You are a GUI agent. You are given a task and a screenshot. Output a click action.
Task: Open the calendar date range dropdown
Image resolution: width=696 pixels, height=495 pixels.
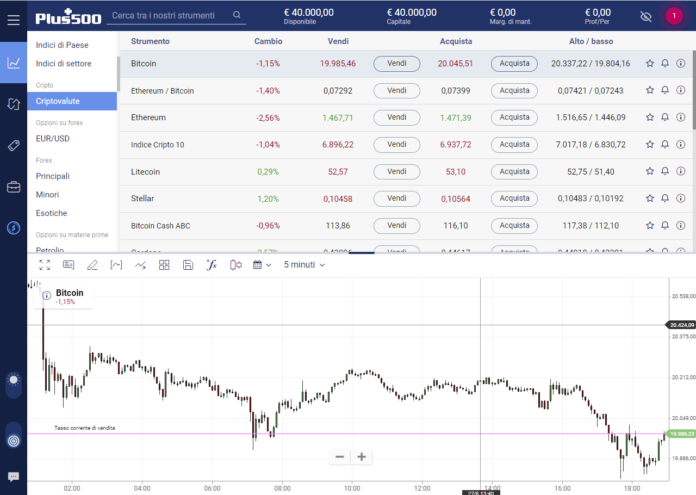tap(262, 265)
